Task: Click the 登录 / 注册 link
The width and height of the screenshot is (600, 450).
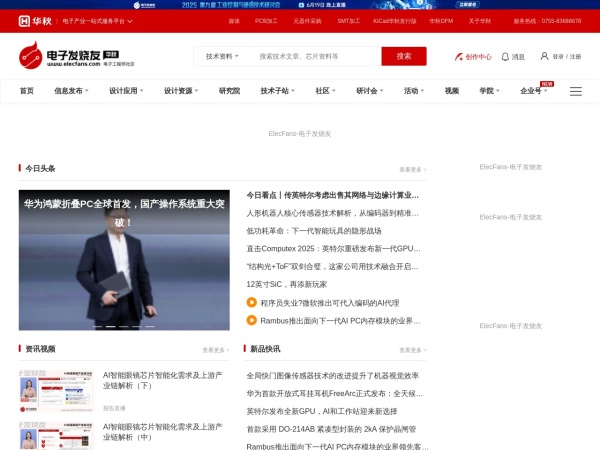Action: [567, 57]
